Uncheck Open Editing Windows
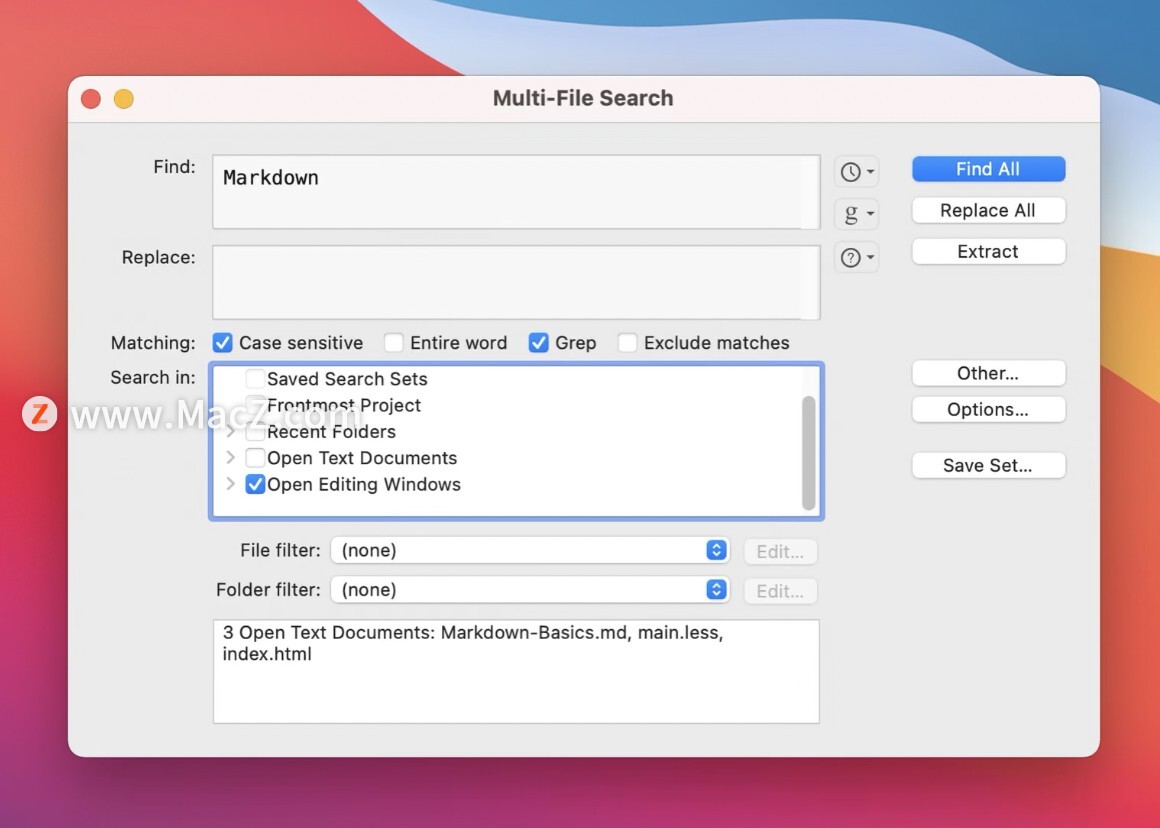 tap(255, 485)
